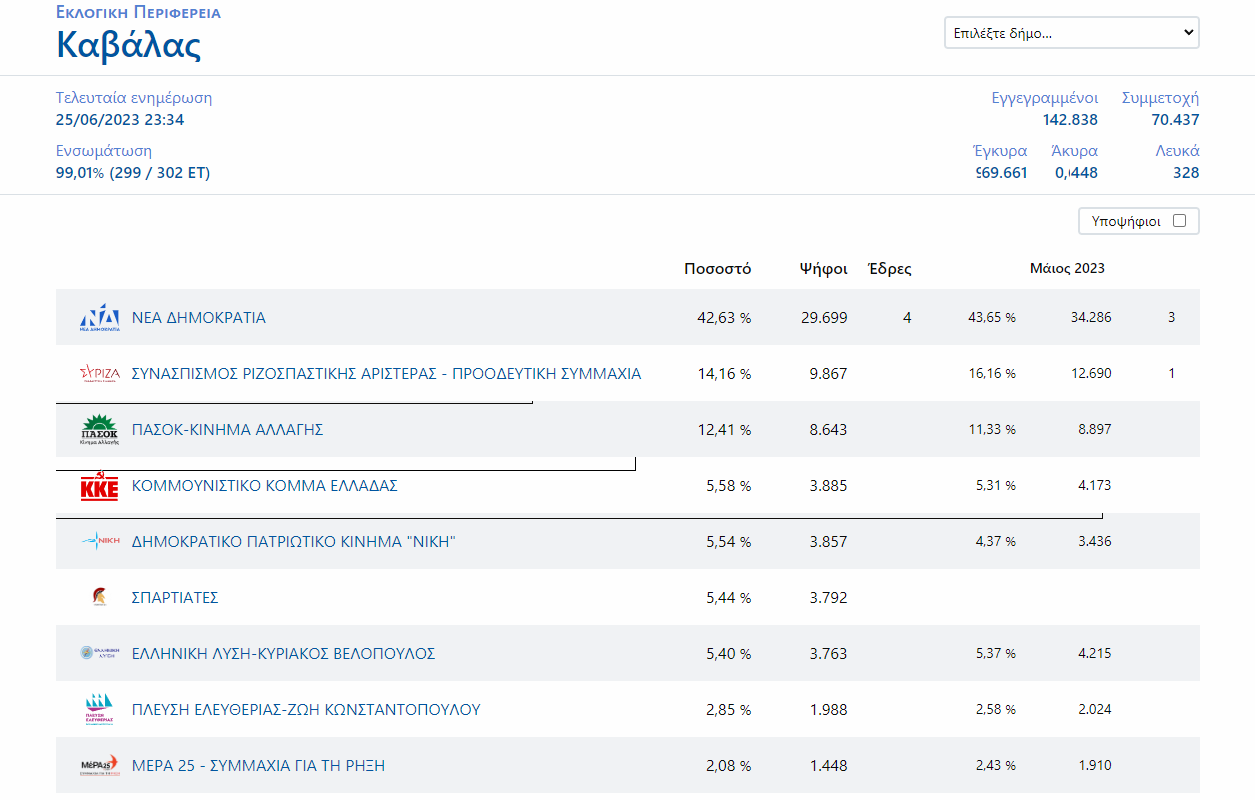Click the Καβάλας region heading

tap(129, 45)
